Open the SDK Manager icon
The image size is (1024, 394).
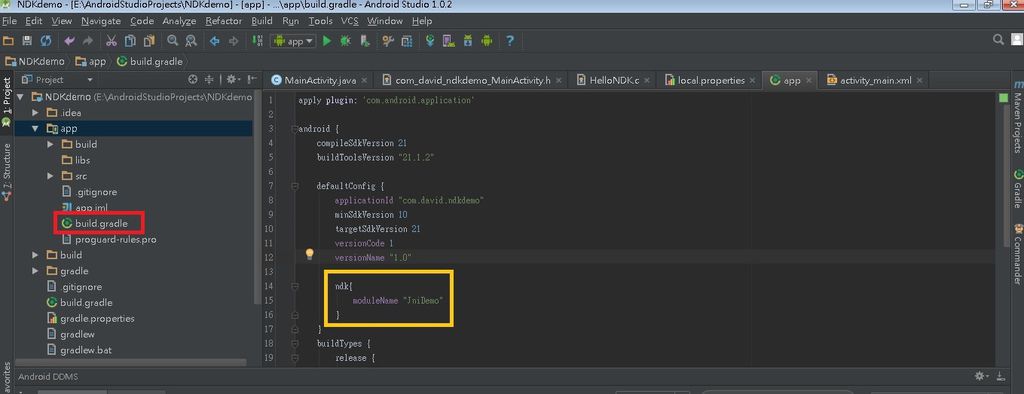click(x=468, y=41)
